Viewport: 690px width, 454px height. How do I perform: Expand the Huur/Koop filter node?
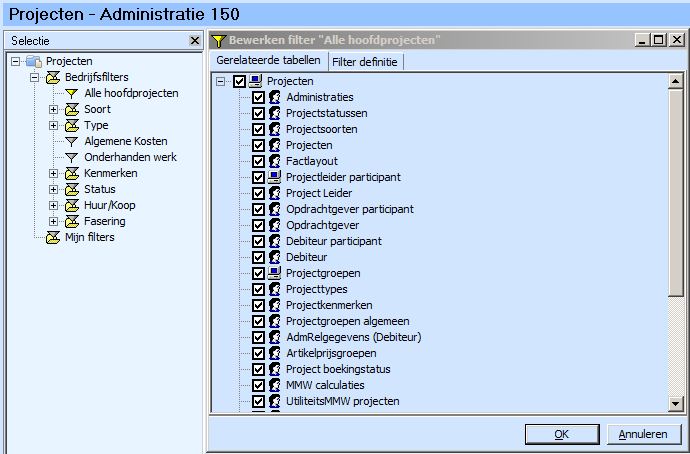point(53,205)
